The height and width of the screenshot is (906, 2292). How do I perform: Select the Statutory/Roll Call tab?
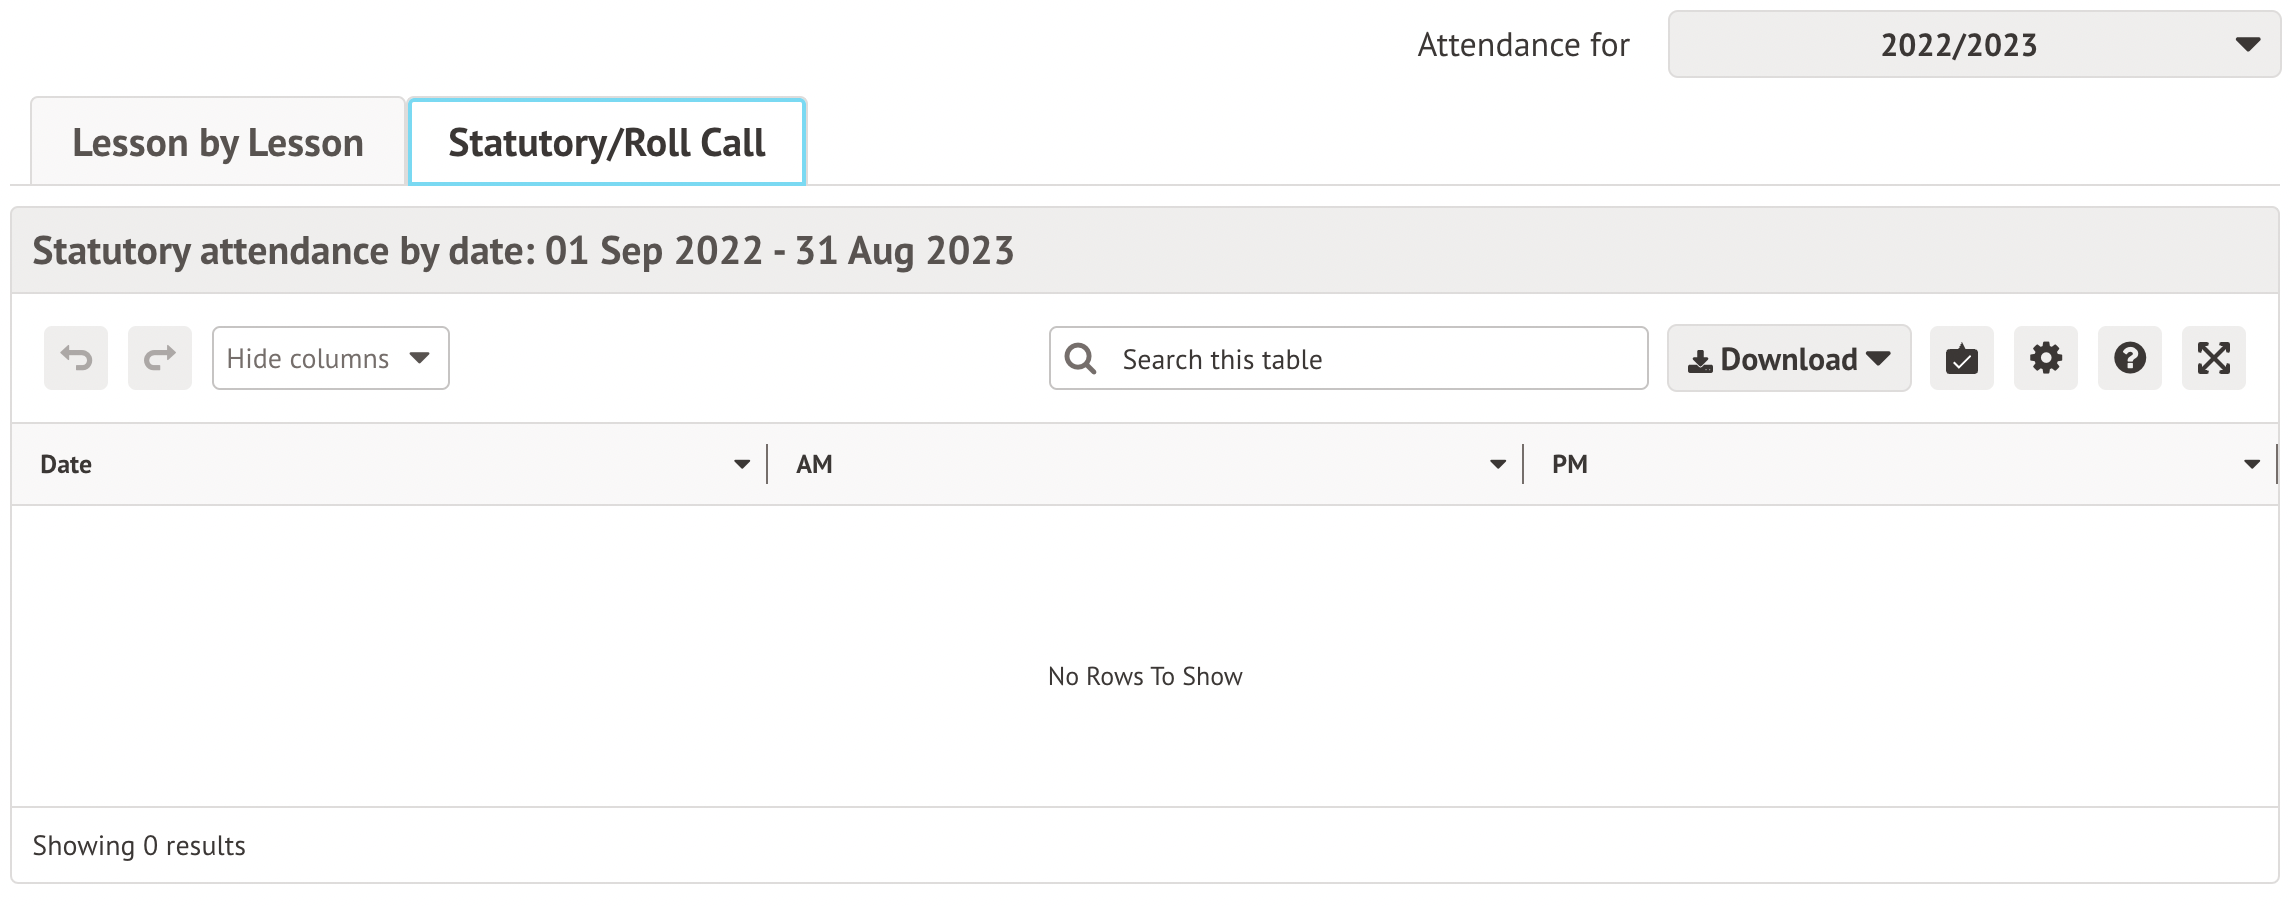pos(607,143)
